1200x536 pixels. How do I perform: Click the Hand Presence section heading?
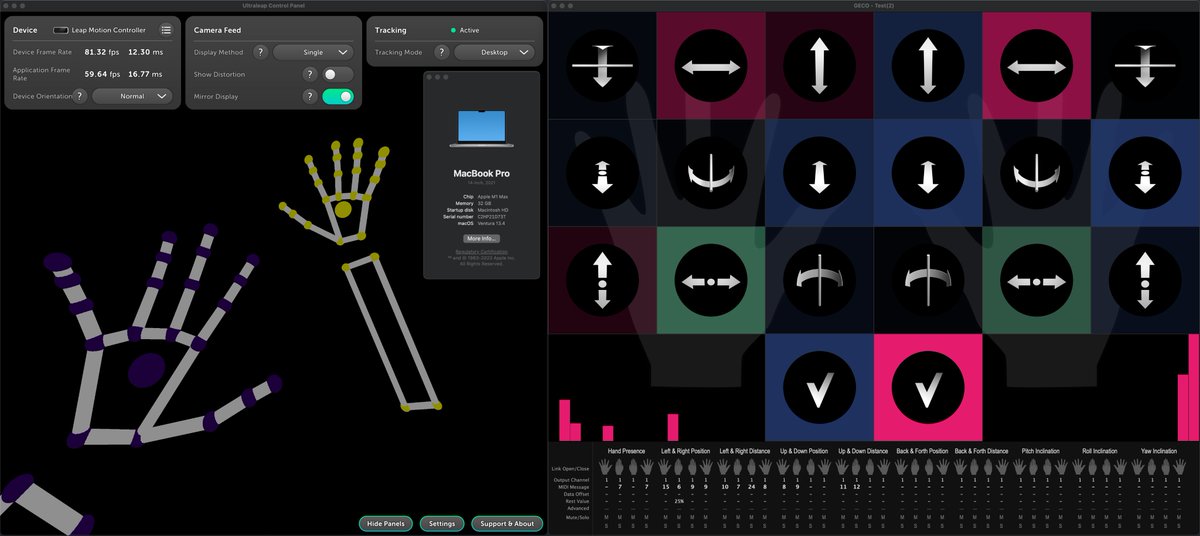[626, 451]
